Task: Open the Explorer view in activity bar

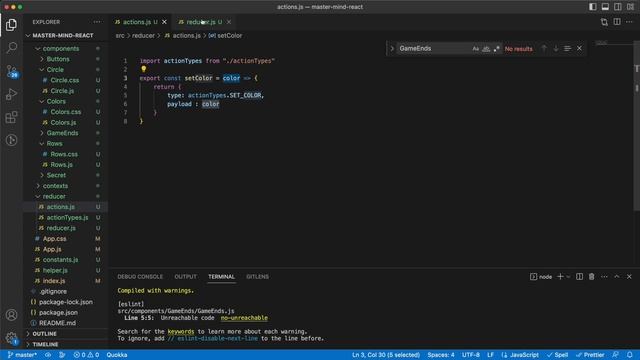Action: click(x=11, y=25)
